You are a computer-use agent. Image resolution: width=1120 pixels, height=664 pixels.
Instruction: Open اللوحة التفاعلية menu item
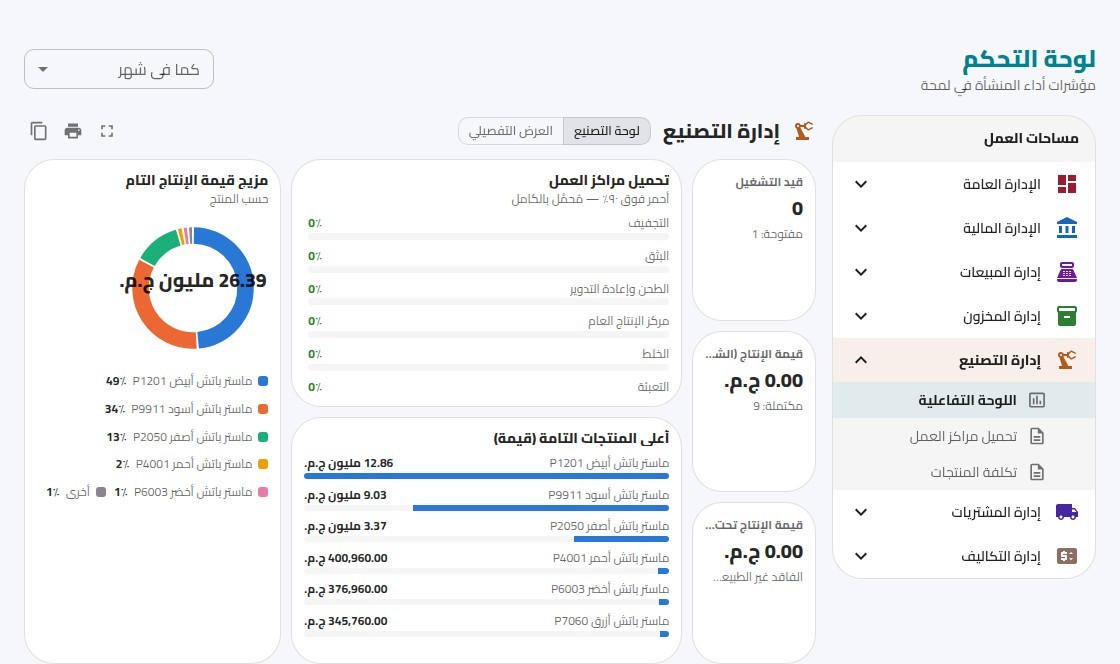pos(964,401)
